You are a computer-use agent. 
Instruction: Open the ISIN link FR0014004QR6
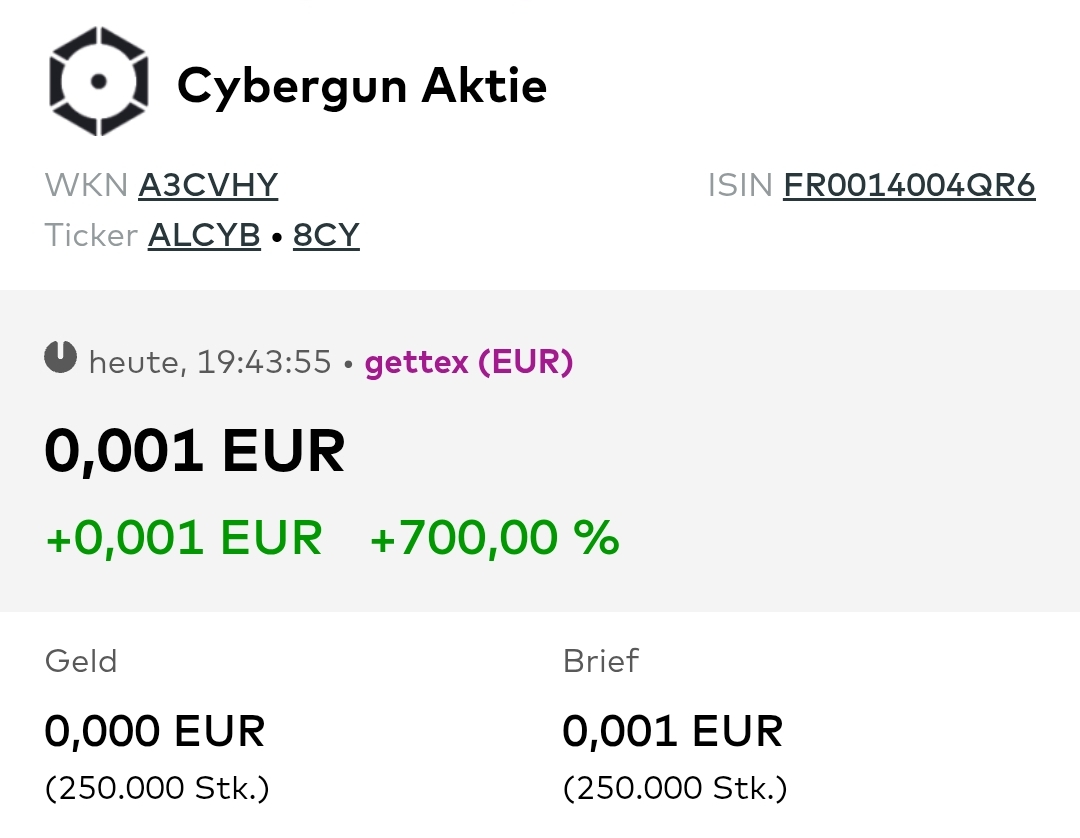[909, 185]
